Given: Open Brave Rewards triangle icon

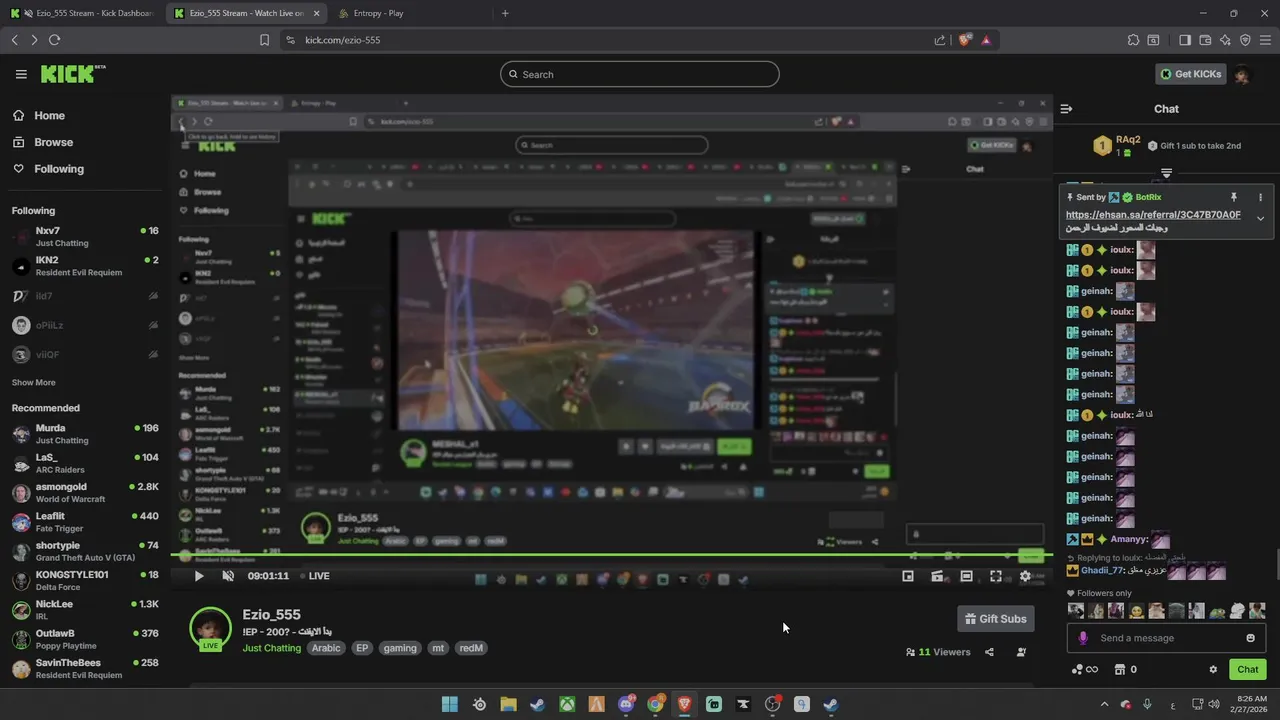Looking at the screenshot, I should [986, 40].
